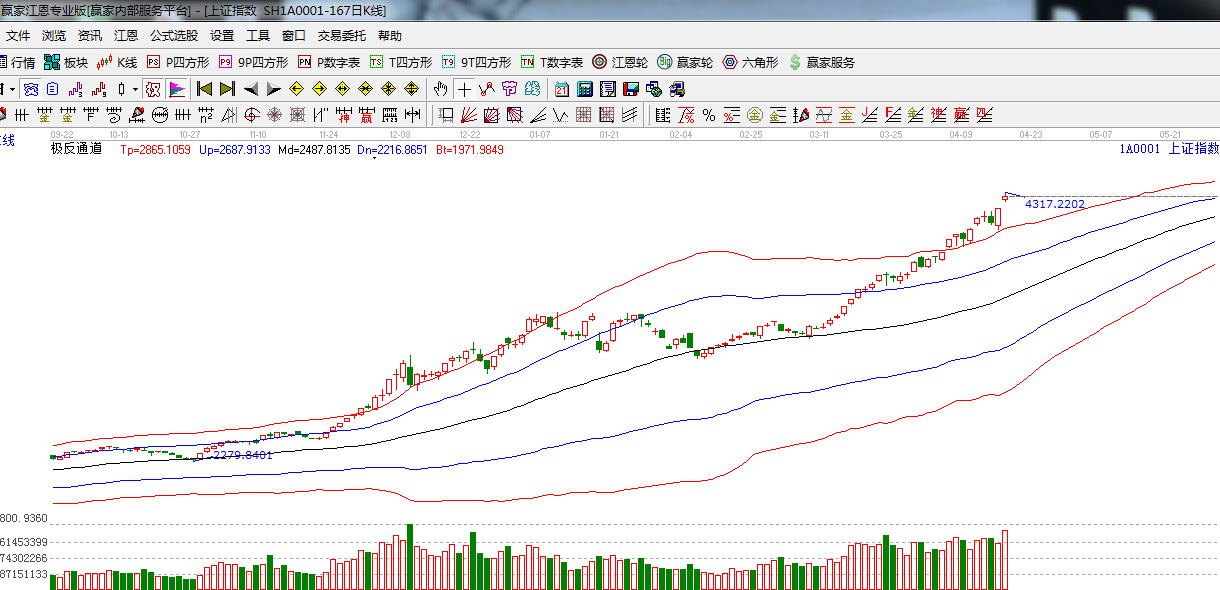This screenshot has height=590, width=1220.
Task: Open the calculator icon in toolbar
Action: (585, 89)
